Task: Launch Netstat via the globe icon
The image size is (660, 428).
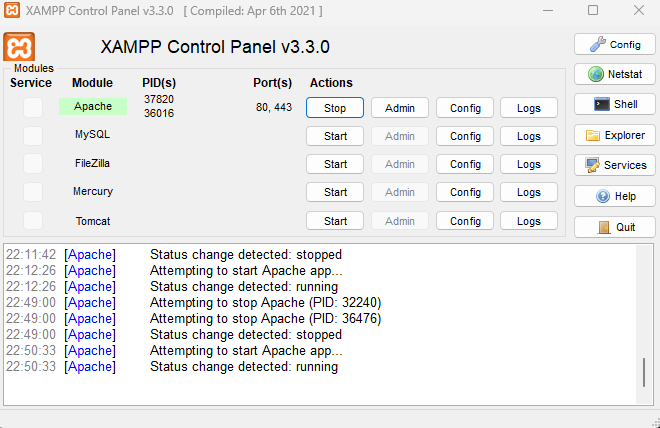Action: [615, 74]
